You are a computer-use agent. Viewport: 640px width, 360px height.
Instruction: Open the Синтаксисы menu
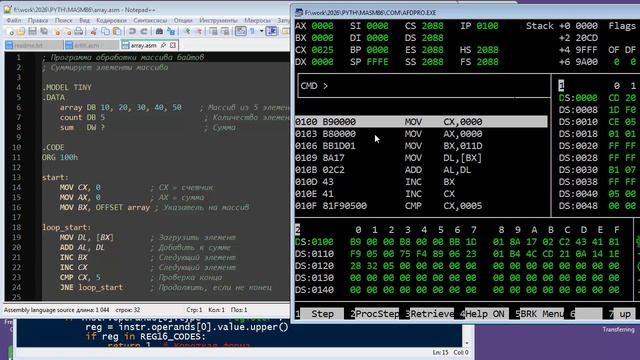150,20
